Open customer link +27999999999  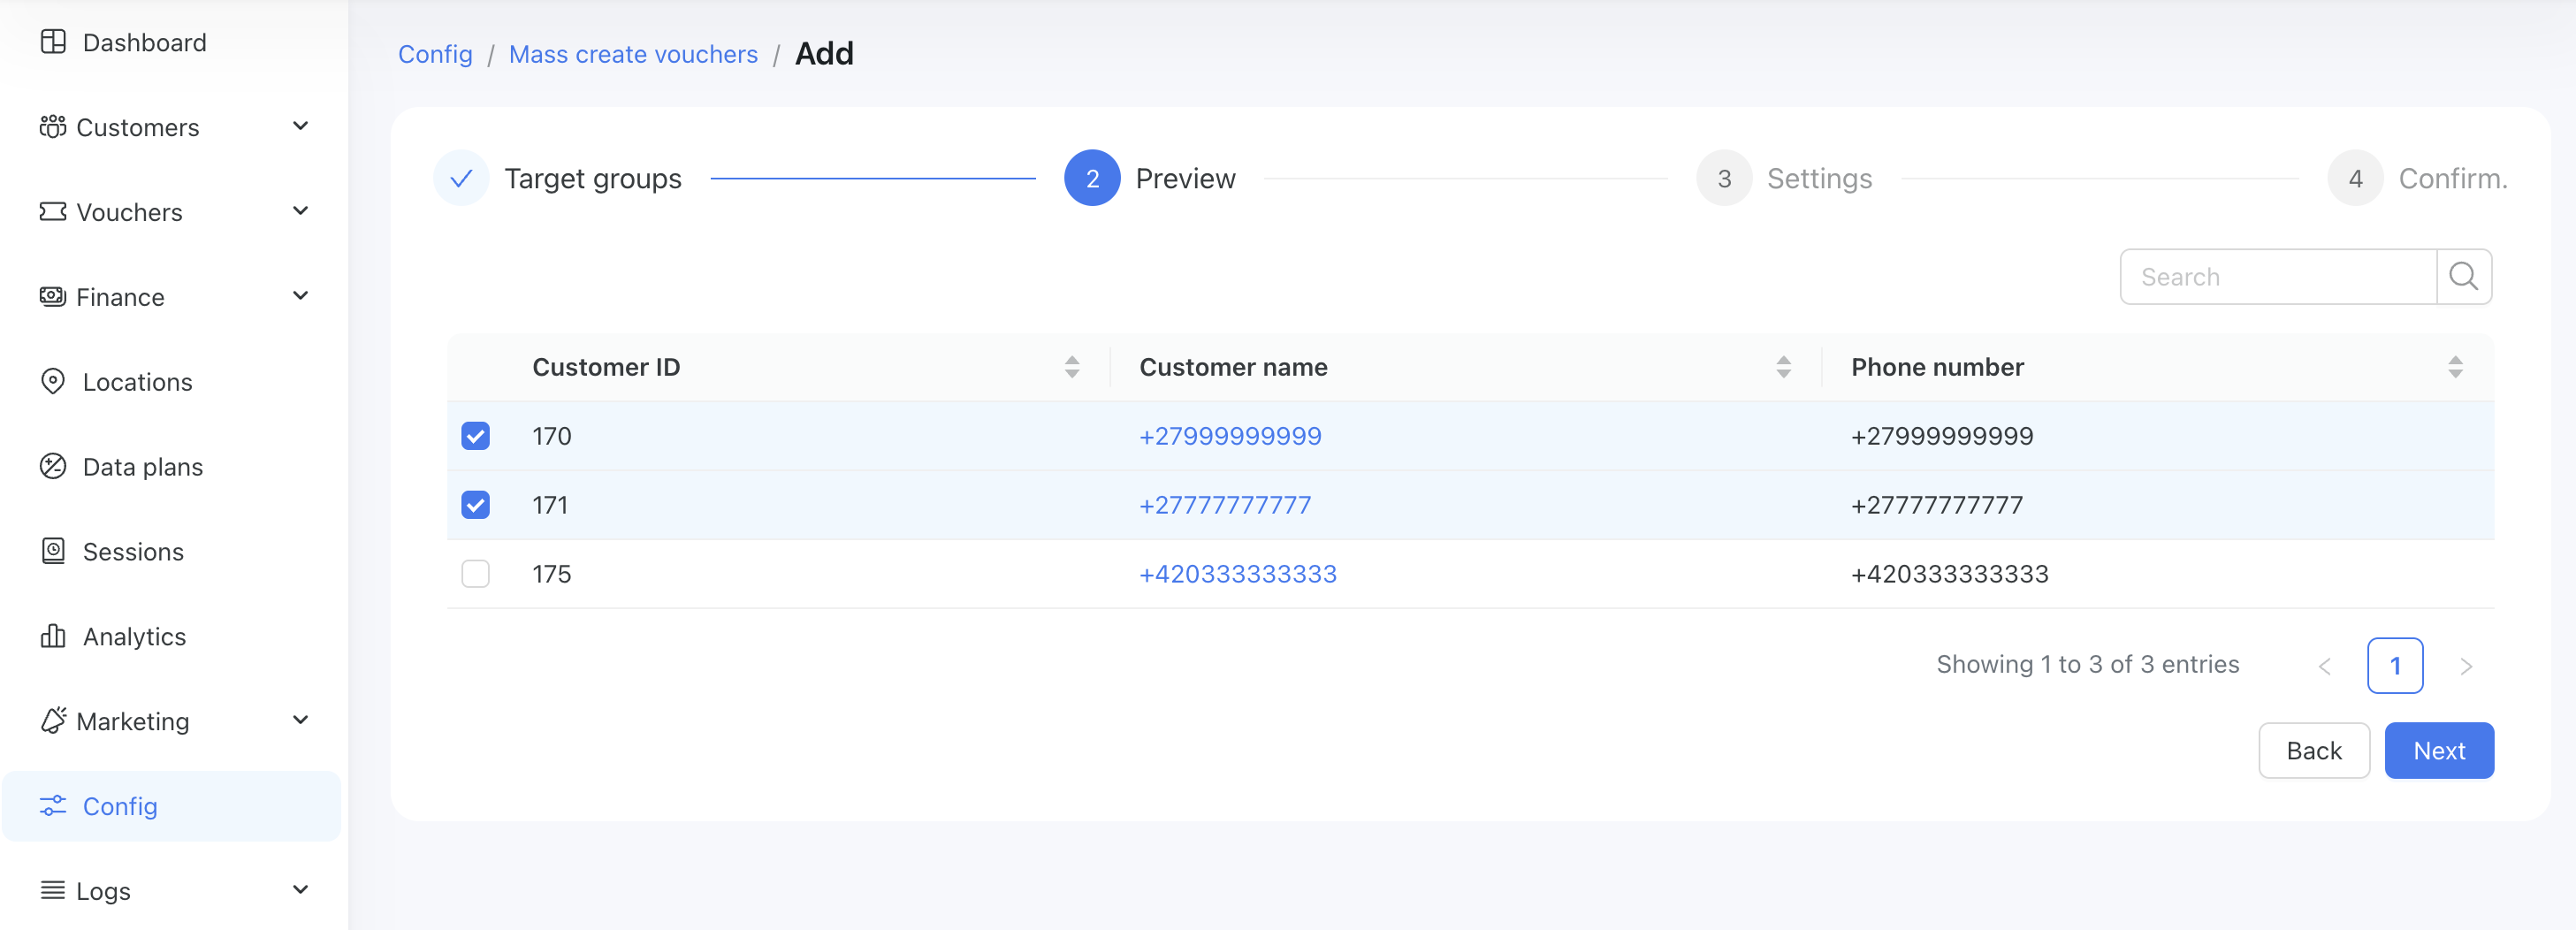[x=1230, y=436]
